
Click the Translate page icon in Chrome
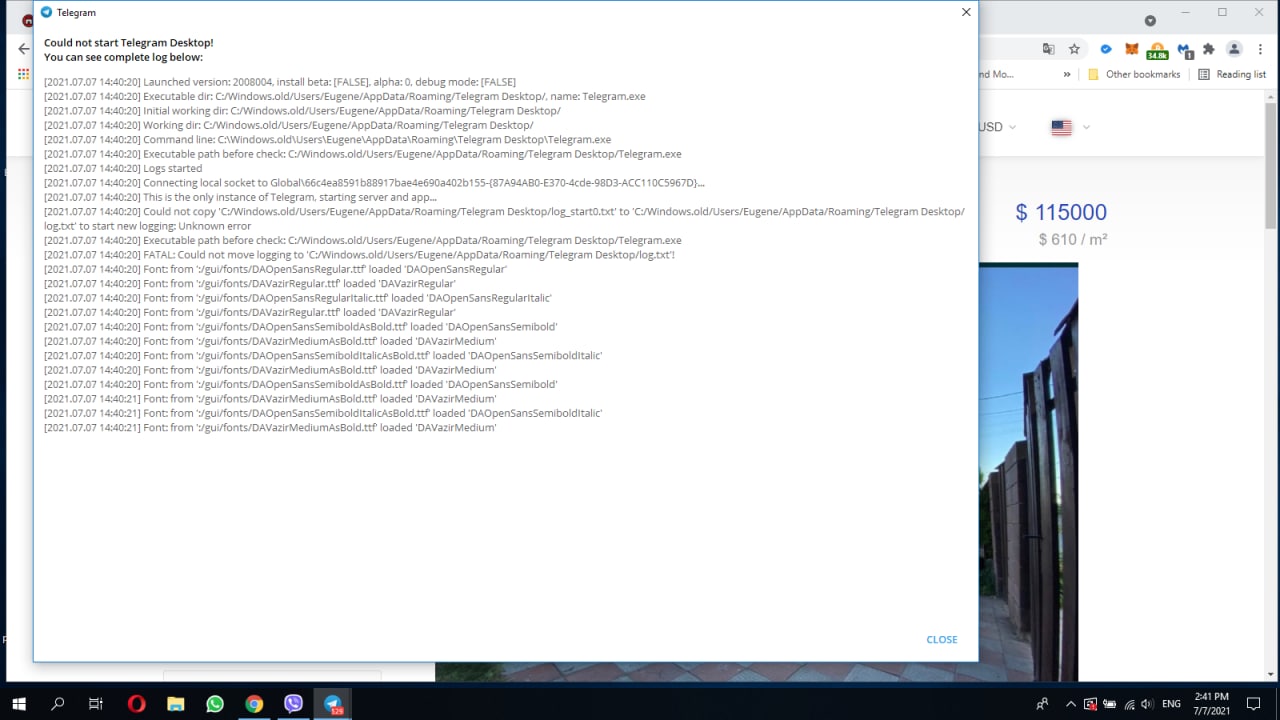click(1048, 49)
